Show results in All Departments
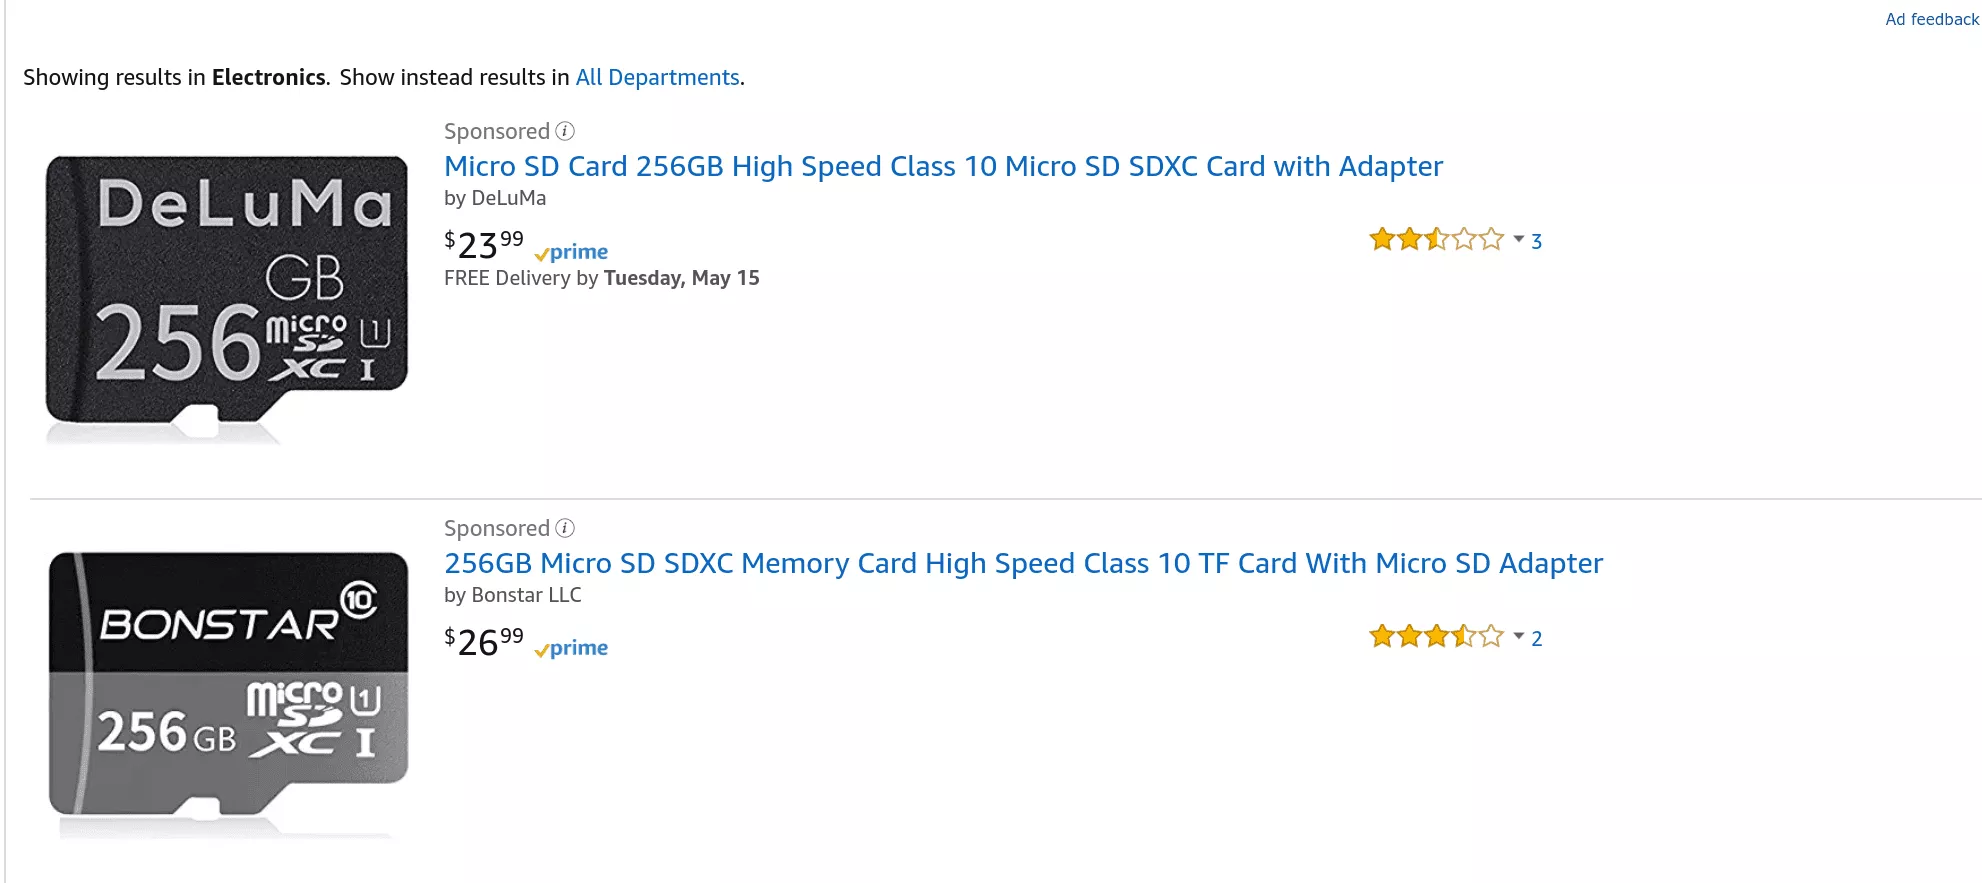Viewport: 1982px width, 883px height. coord(657,77)
